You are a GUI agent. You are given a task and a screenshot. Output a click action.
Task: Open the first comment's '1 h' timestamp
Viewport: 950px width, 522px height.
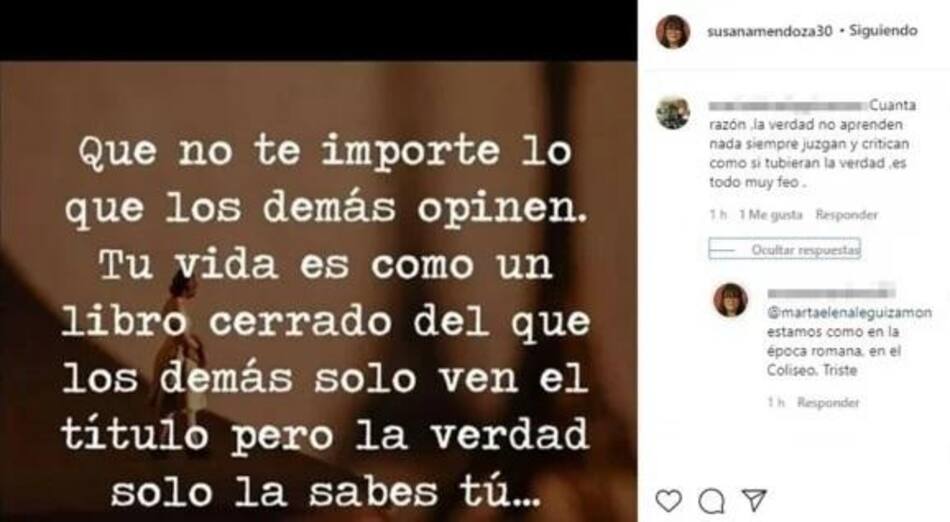[718, 214]
